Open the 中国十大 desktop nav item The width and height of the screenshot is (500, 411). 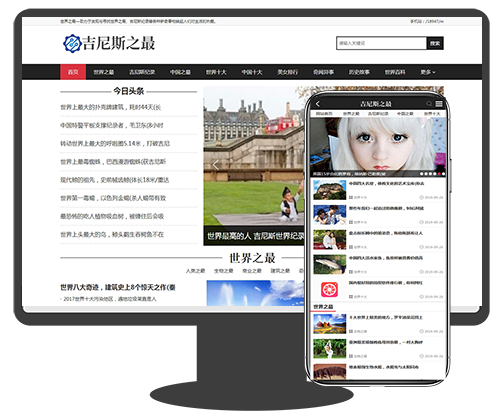(252, 72)
